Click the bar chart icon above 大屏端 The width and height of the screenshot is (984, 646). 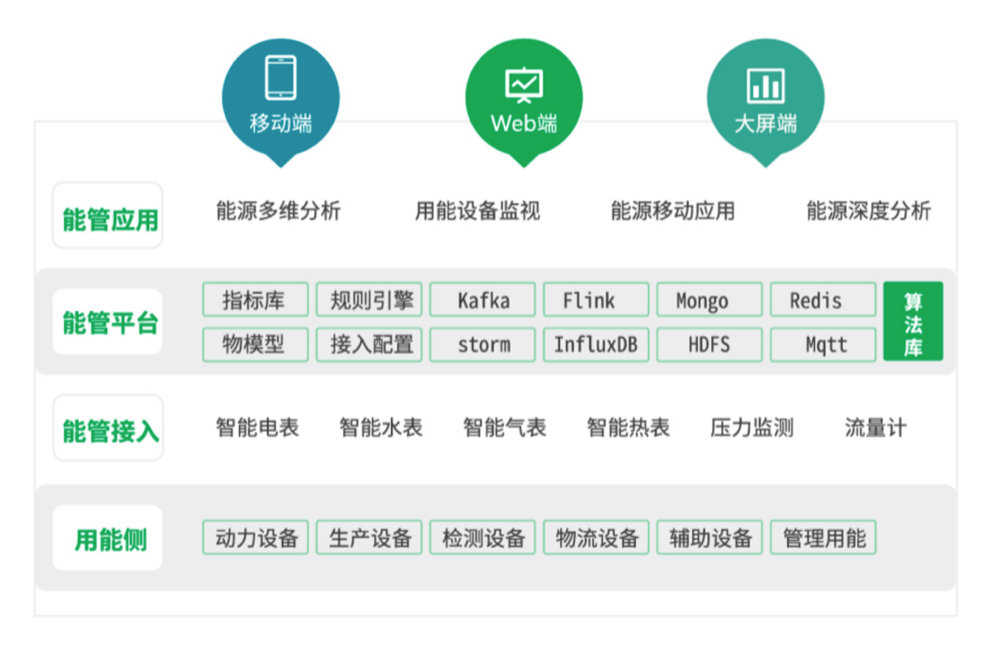click(x=765, y=85)
